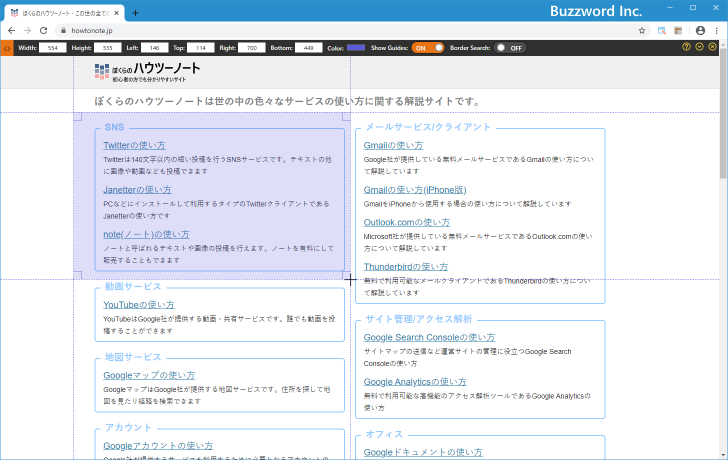Close the howtonote browser tab
Viewport: 728px width, 460px height.
[117, 13]
